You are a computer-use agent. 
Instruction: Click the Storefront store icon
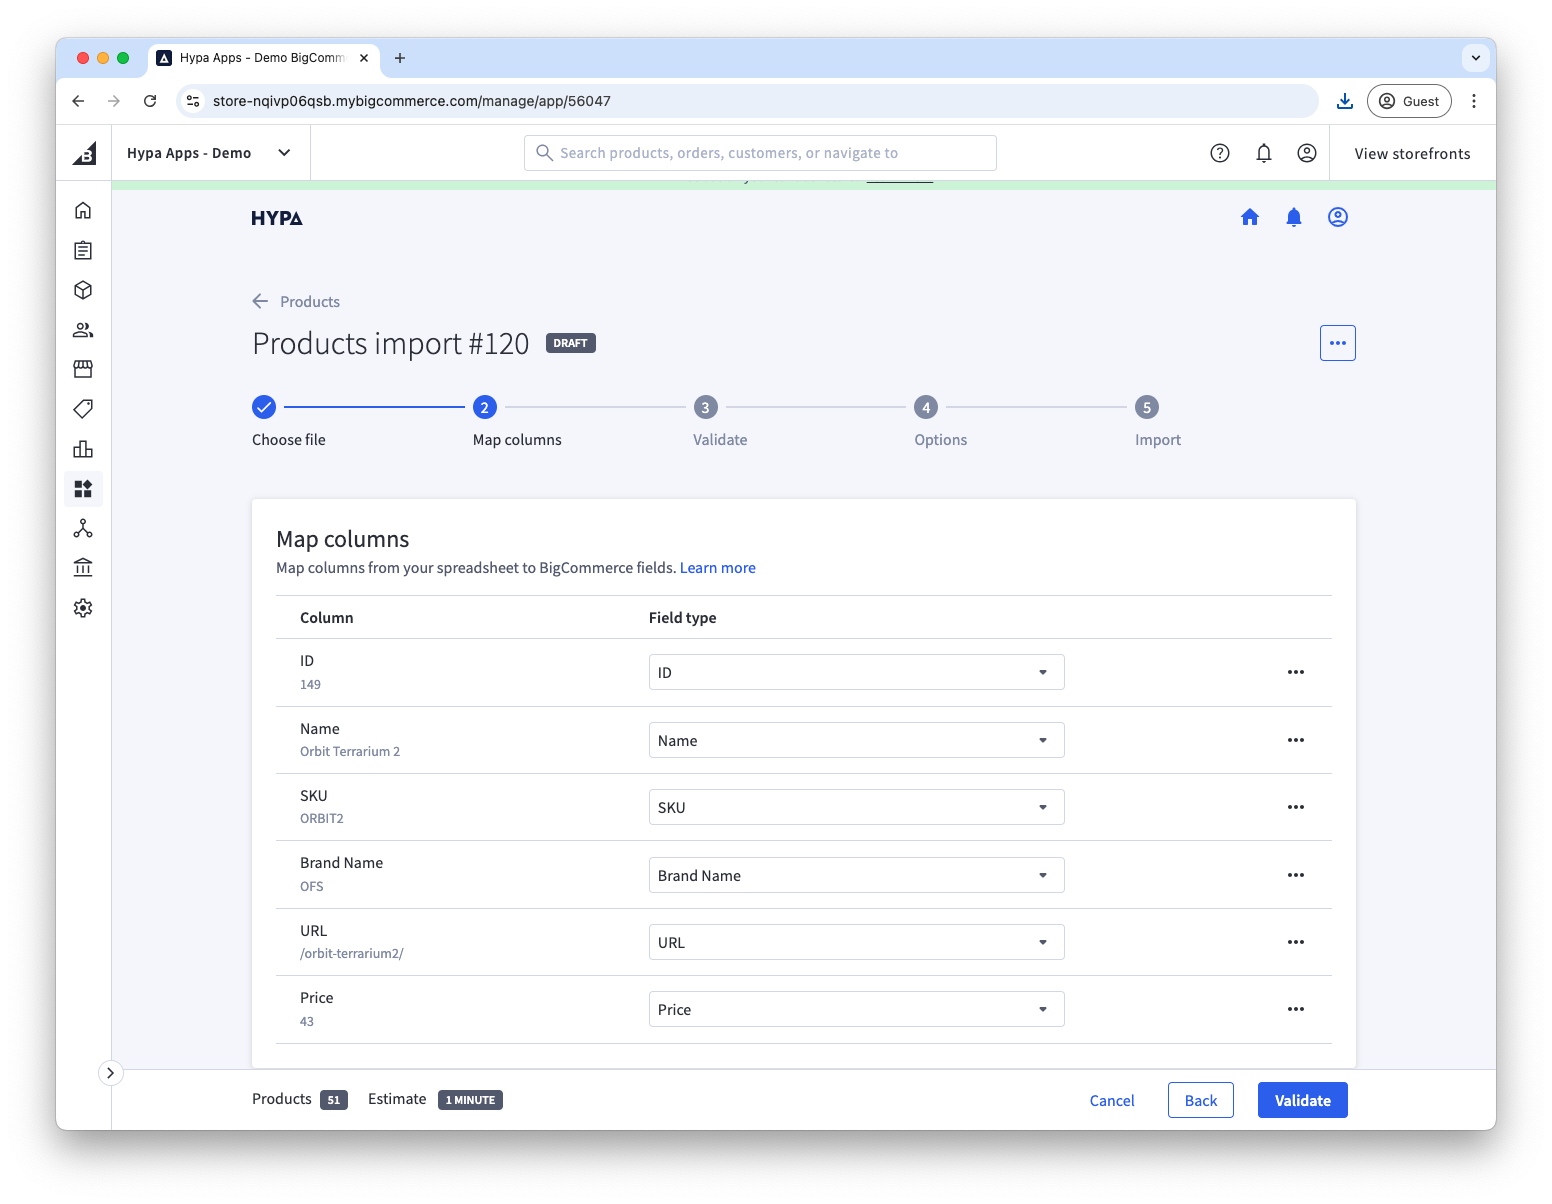[83, 369]
